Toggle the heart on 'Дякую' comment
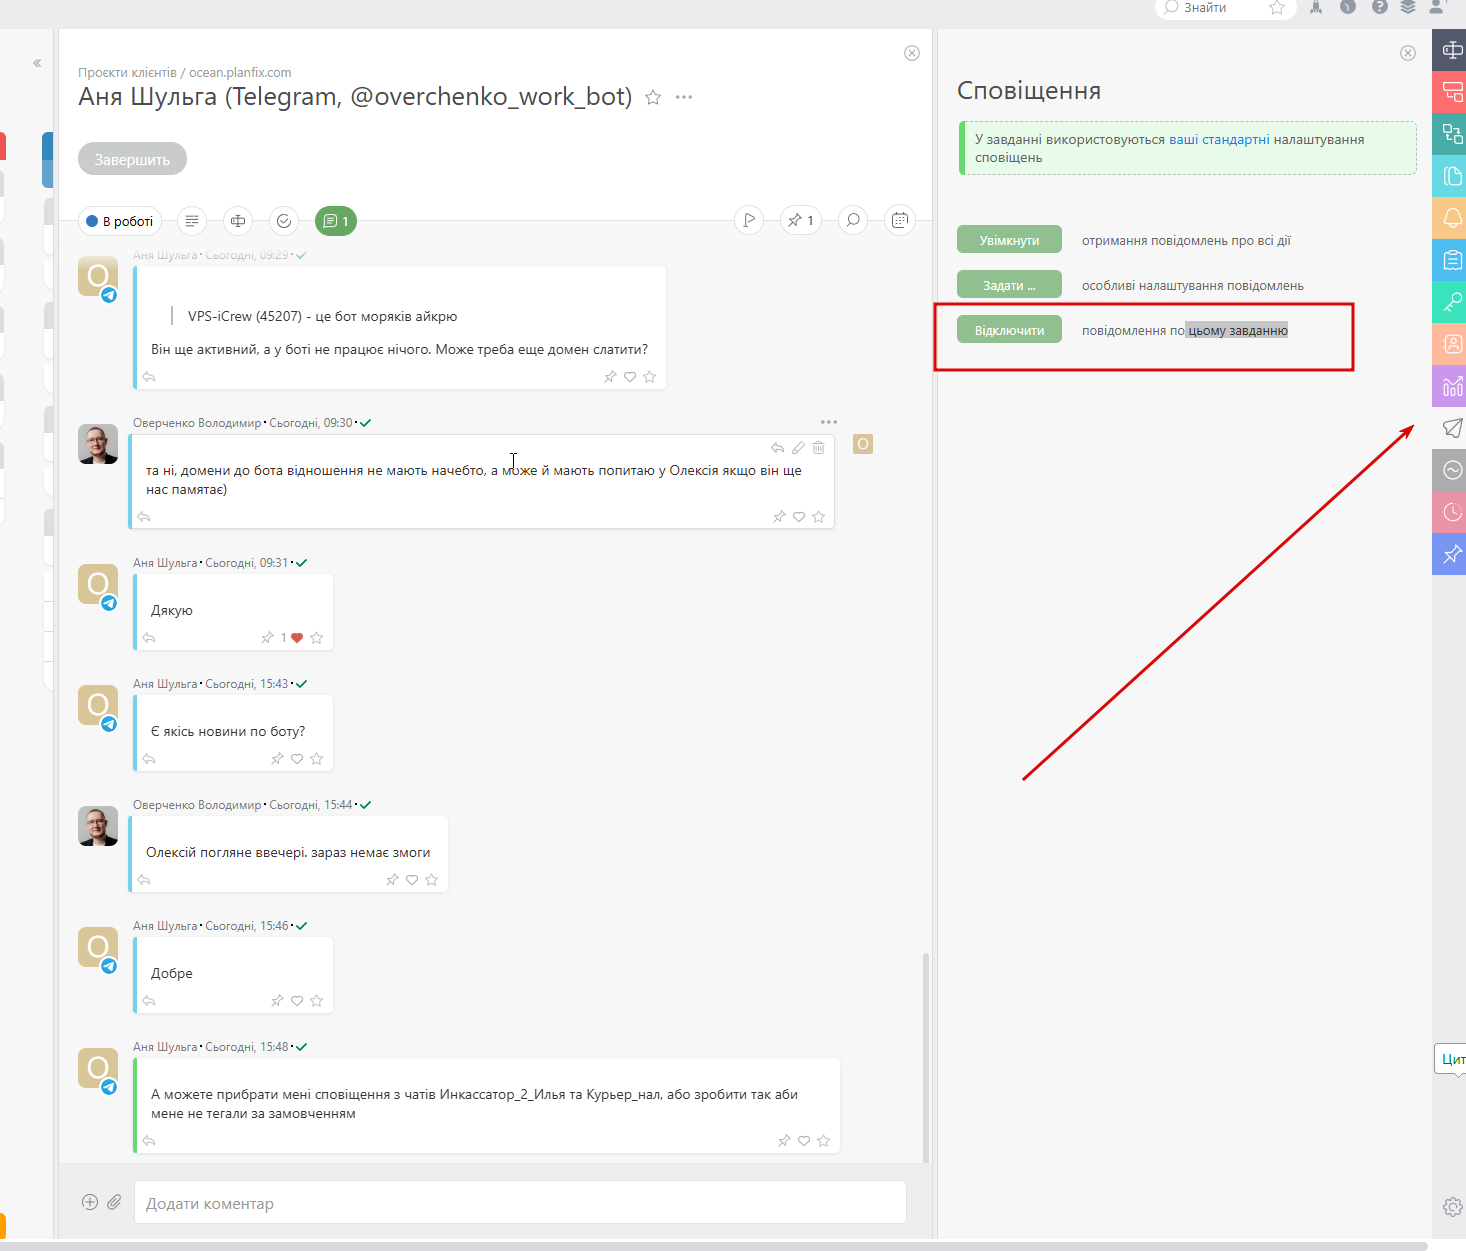1466x1251 pixels. point(297,638)
